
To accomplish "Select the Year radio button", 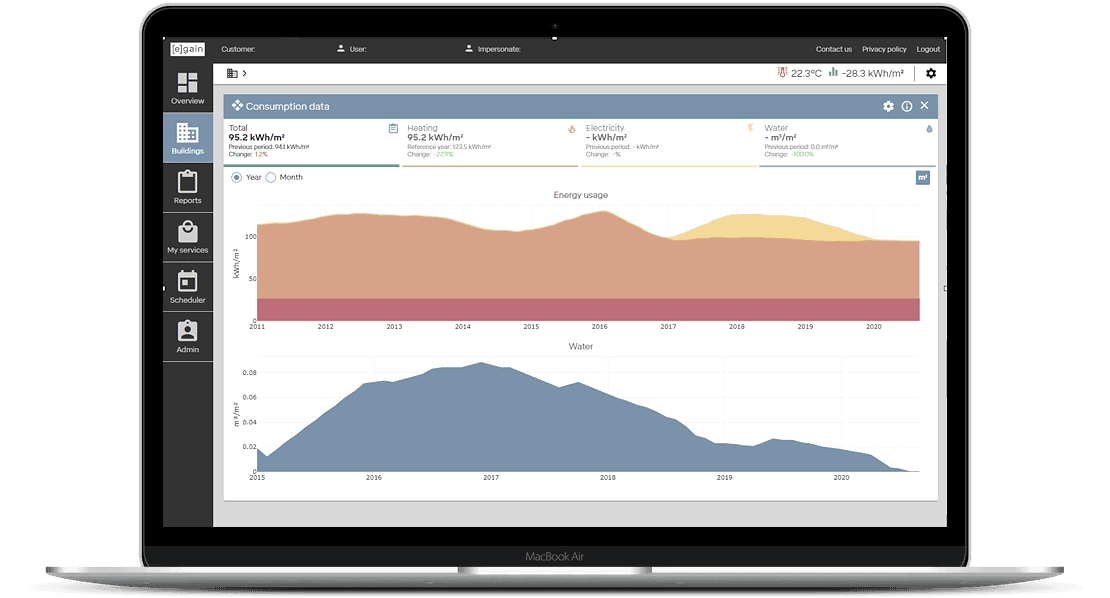I will tap(234, 176).
